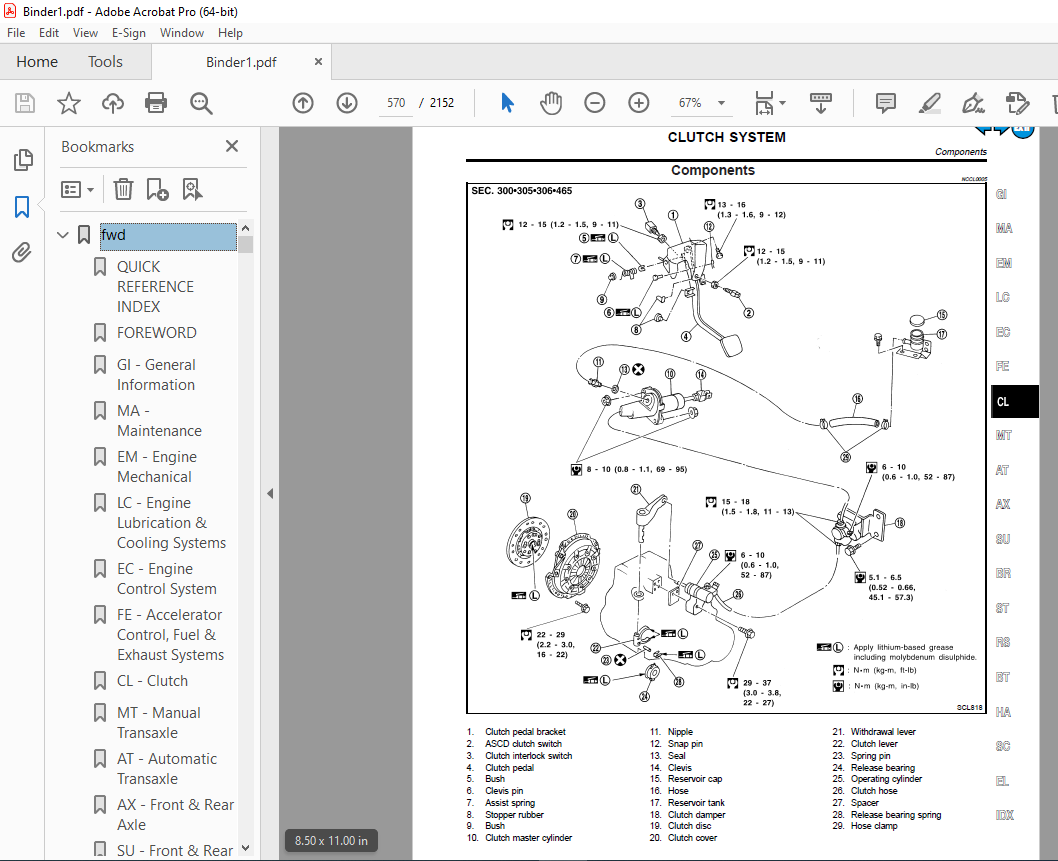Select the Highlight text tool
The image size is (1058, 861).
pos(929,103)
